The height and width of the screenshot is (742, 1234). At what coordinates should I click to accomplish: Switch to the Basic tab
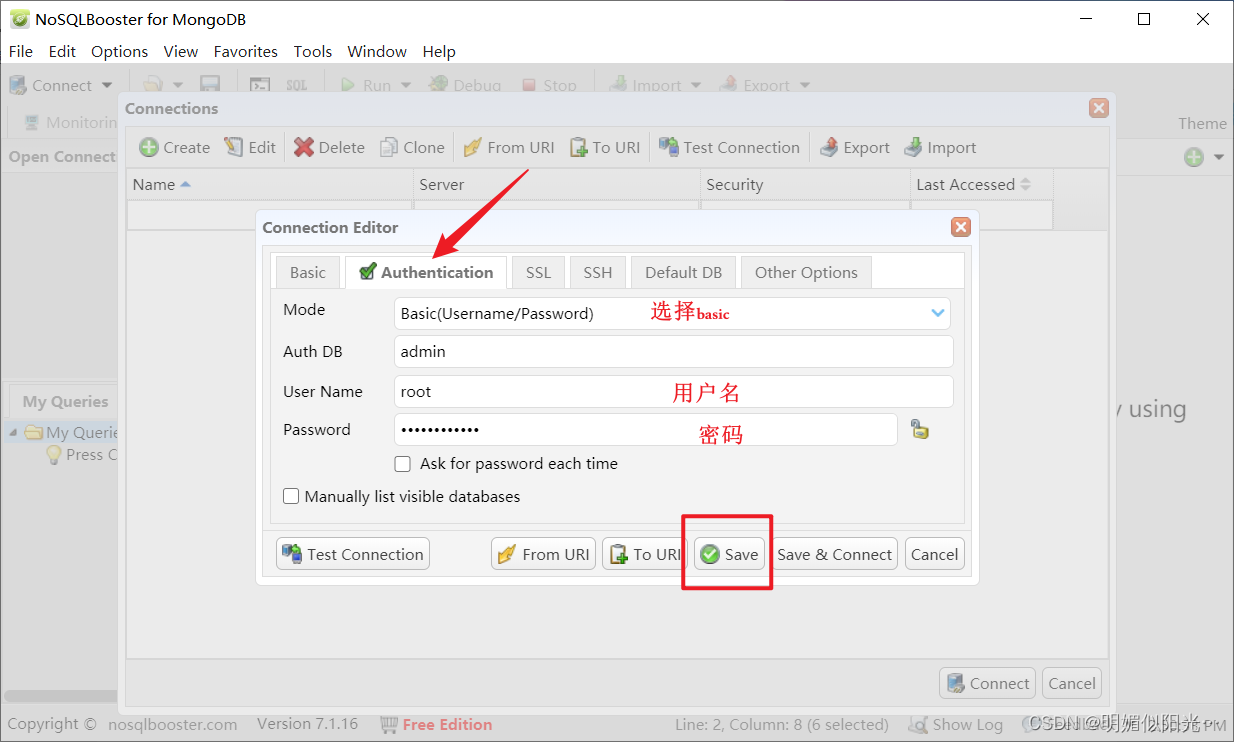308,272
